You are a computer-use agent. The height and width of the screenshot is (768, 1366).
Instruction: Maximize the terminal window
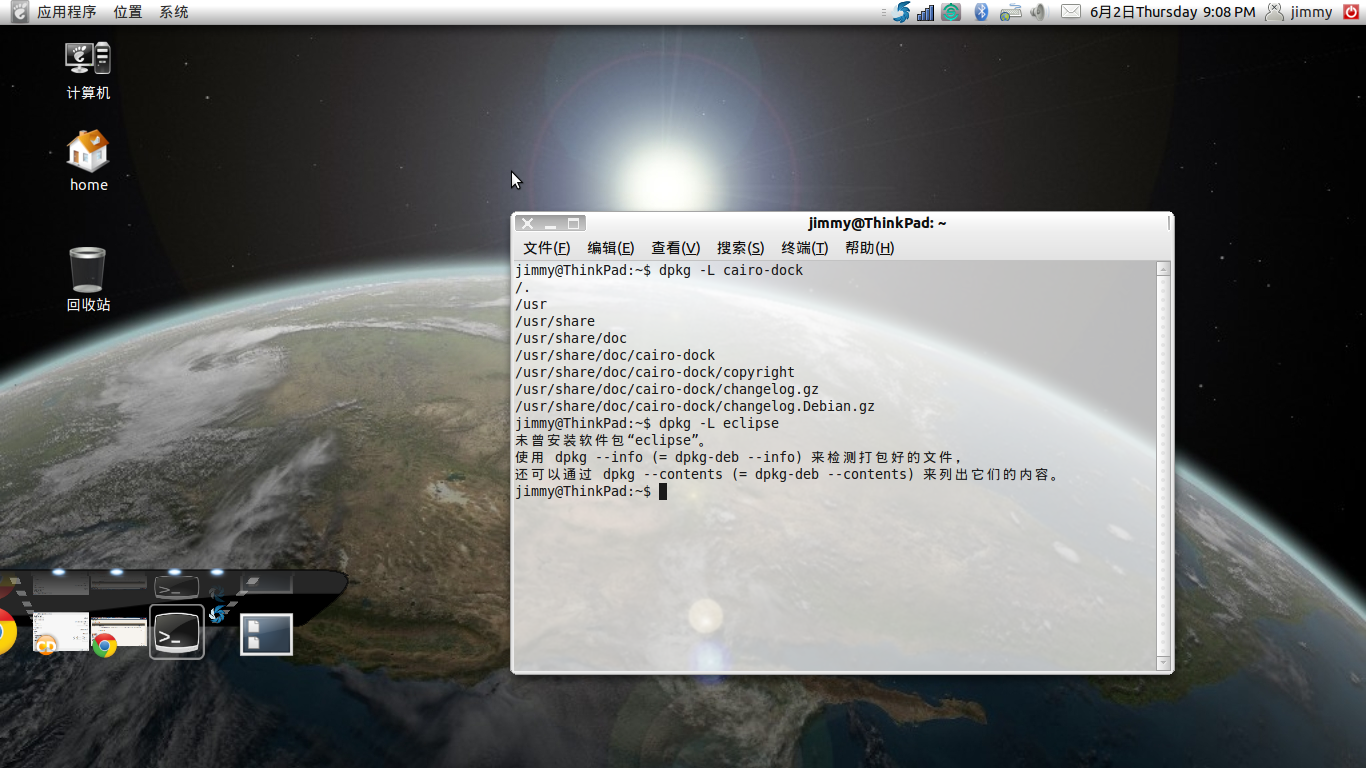[574, 223]
